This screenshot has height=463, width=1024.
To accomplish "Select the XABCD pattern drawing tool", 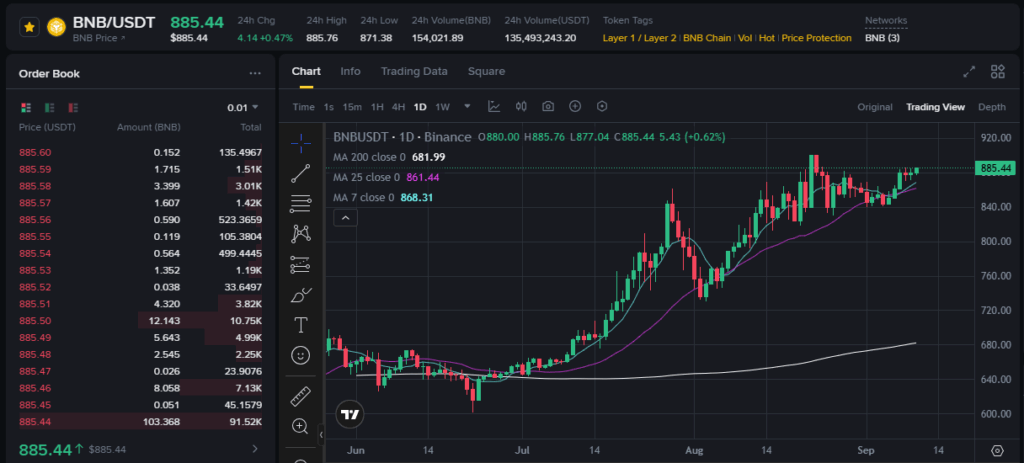I will pos(300,234).
